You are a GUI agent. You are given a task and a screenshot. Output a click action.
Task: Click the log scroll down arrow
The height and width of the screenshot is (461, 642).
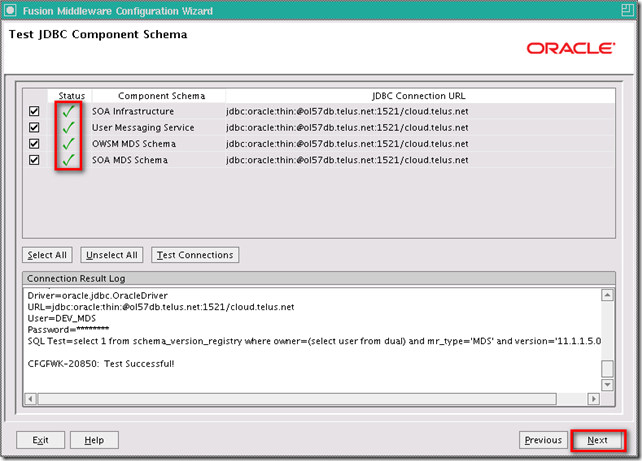click(607, 385)
